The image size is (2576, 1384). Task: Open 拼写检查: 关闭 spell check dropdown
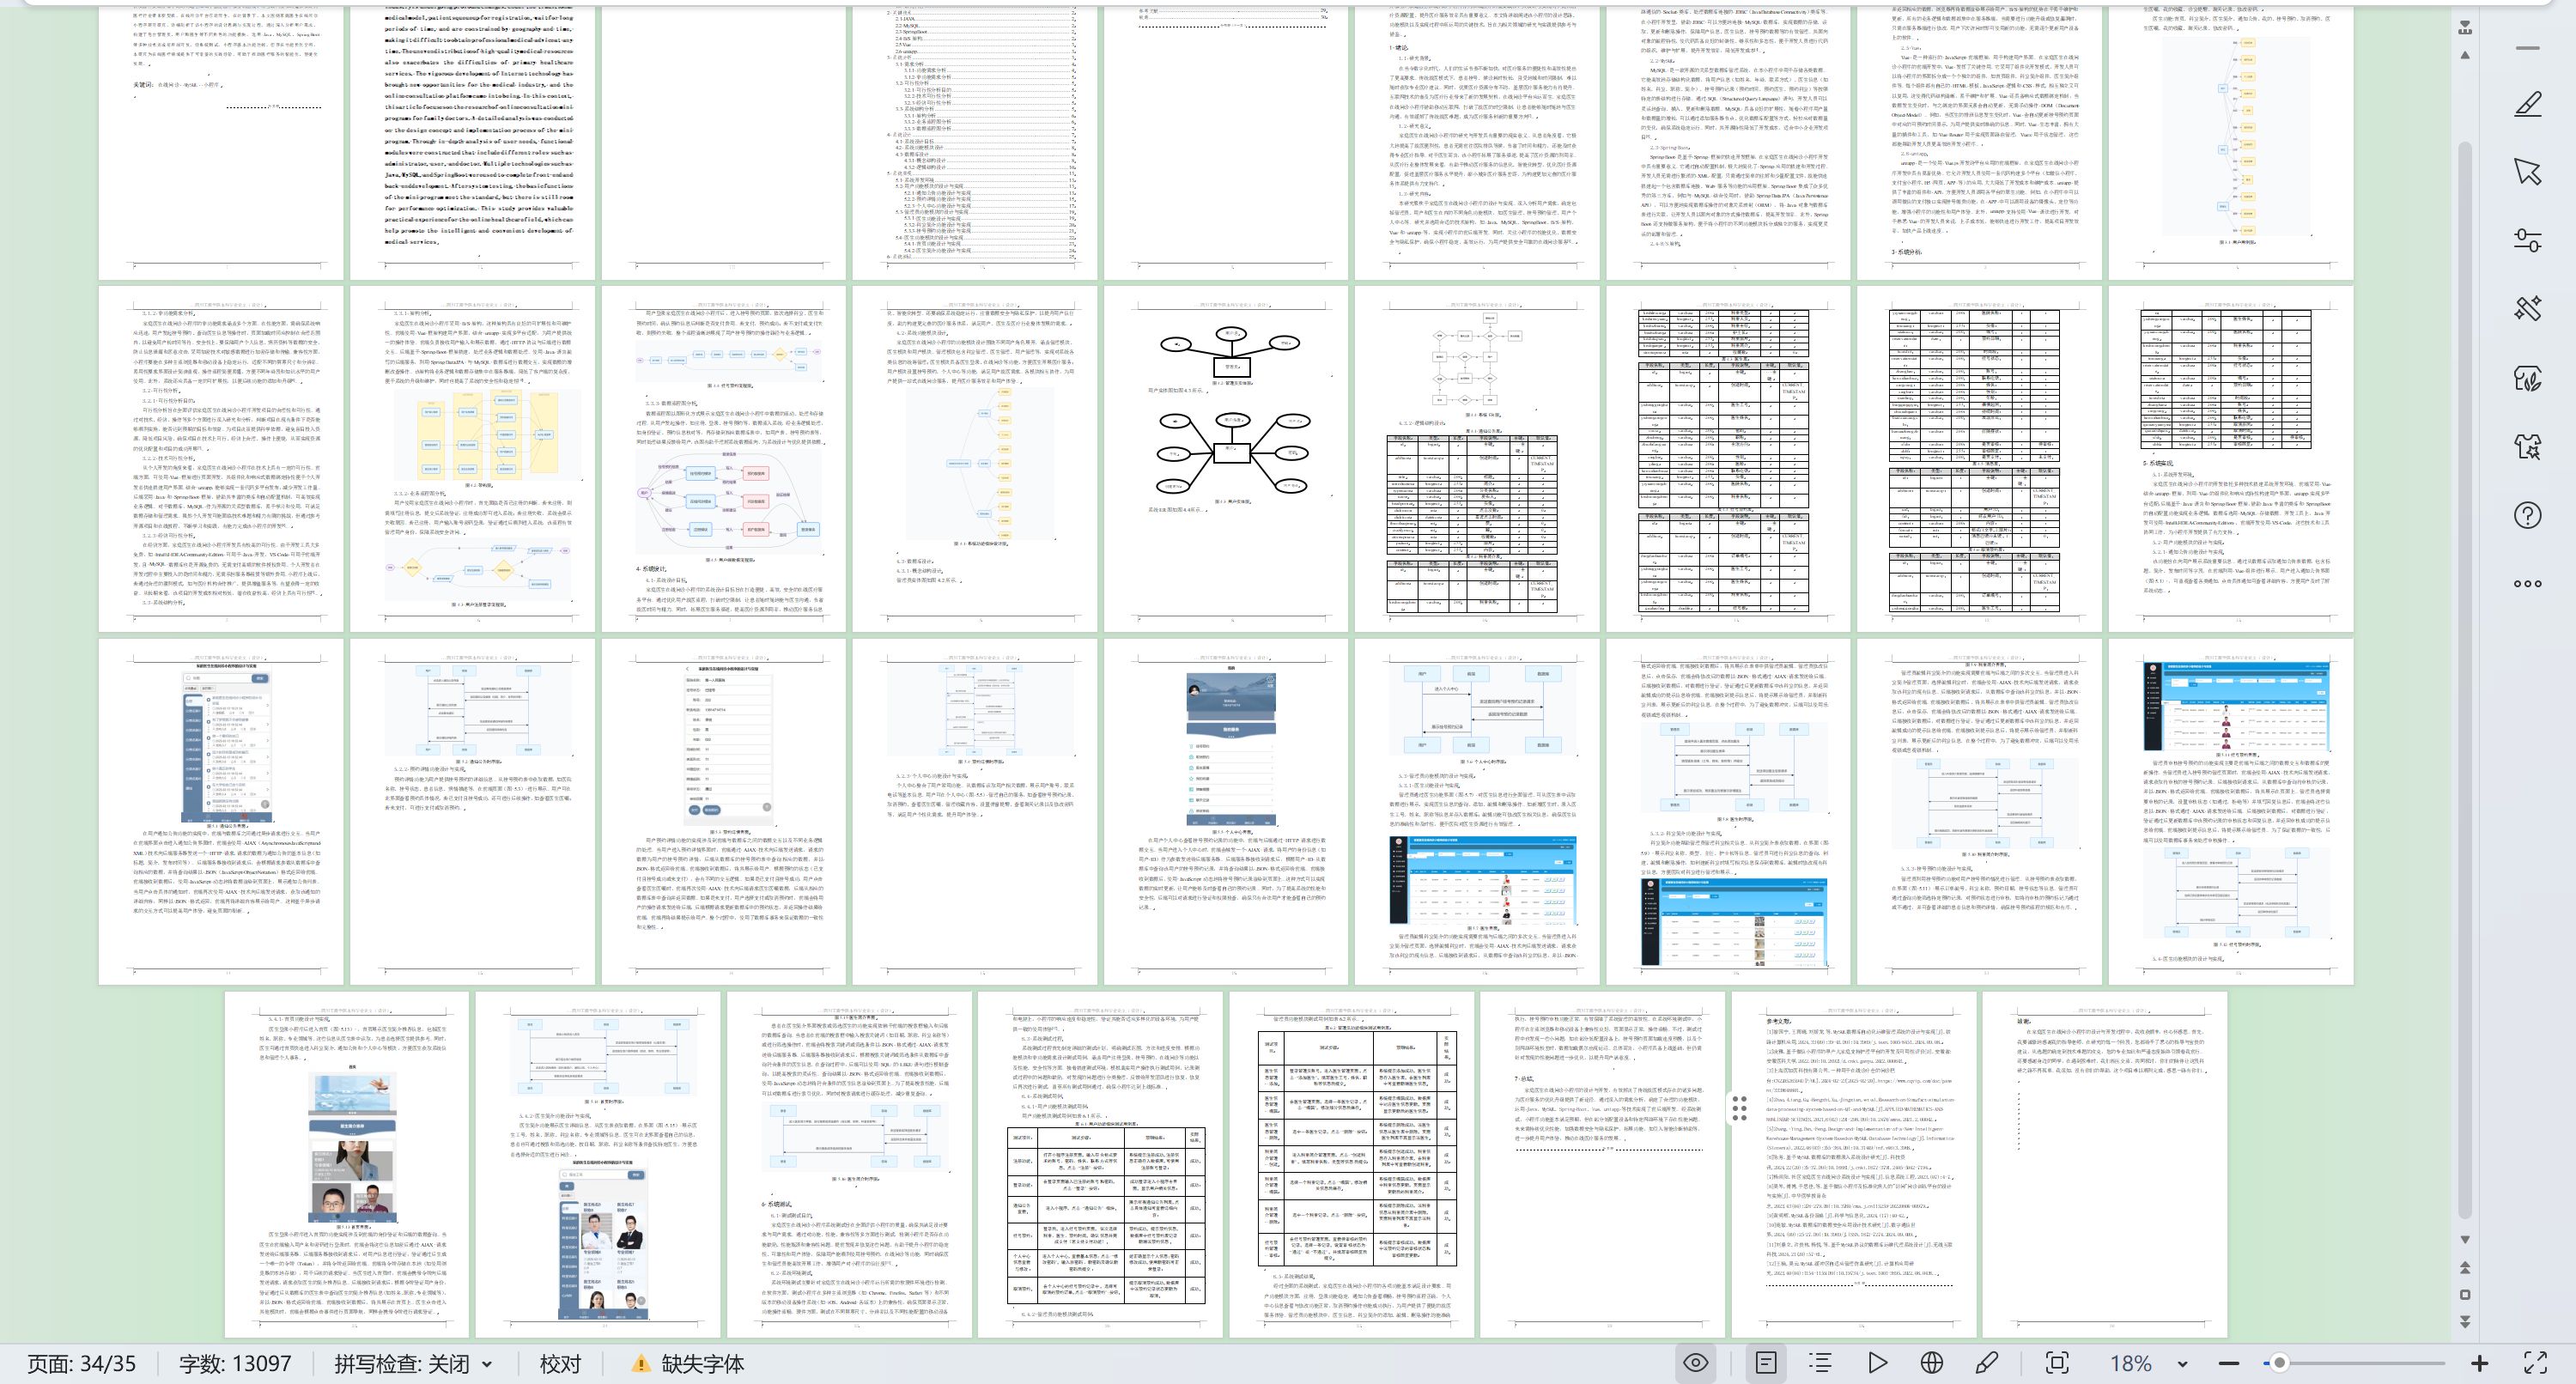click(x=413, y=1364)
